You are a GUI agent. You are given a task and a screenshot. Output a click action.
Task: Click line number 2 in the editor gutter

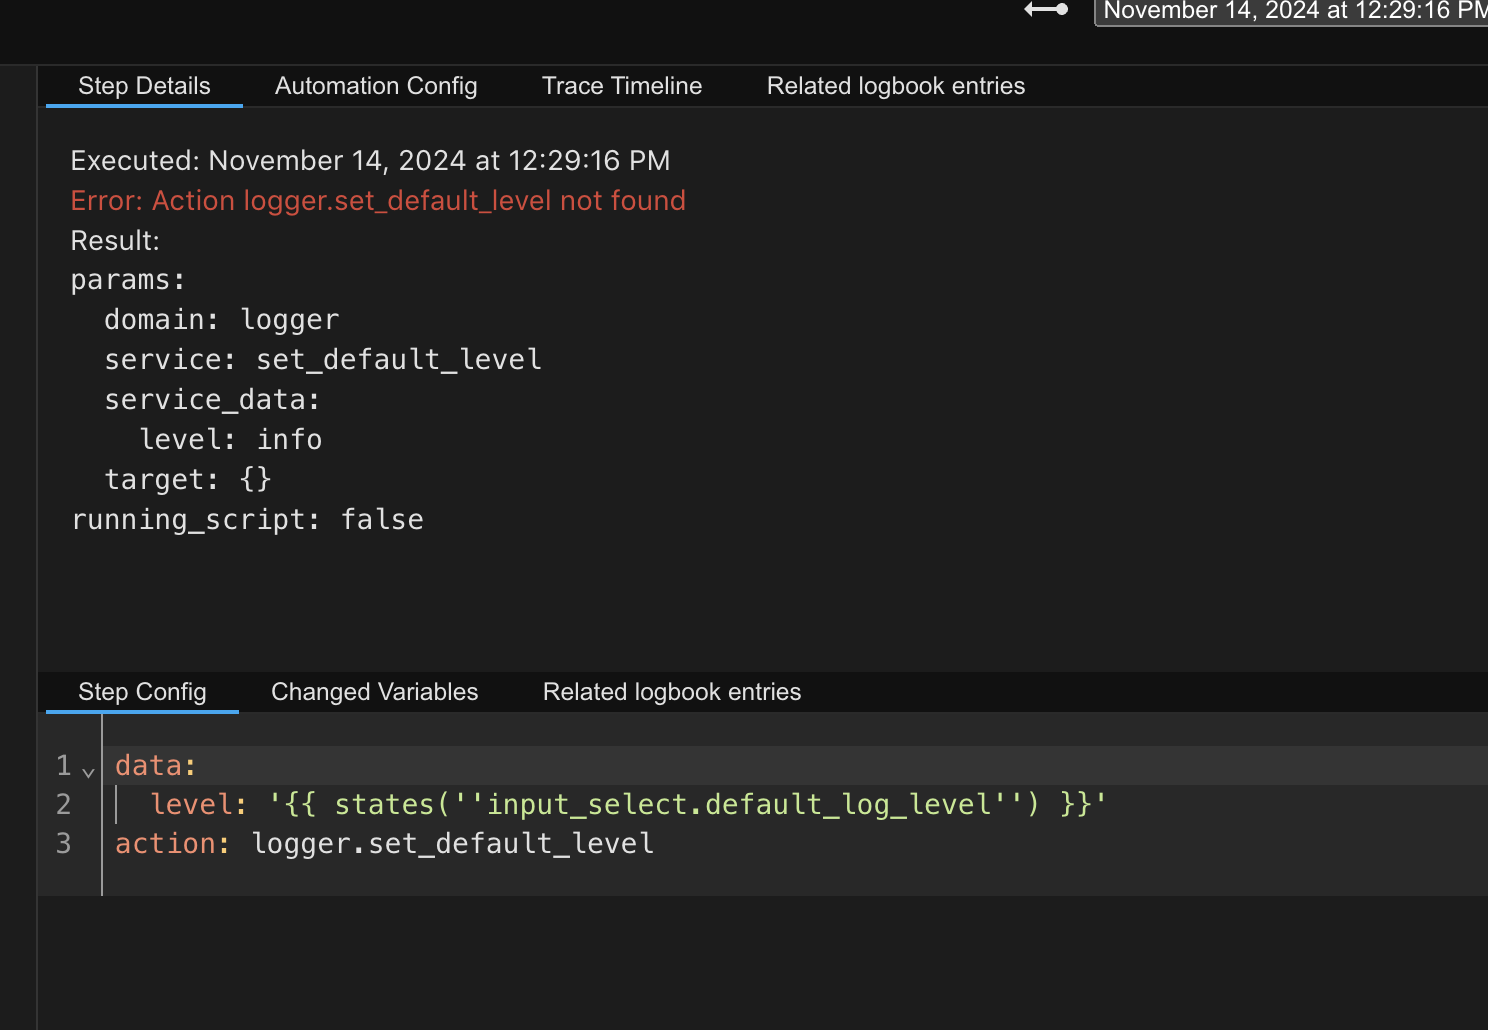pos(64,805)
